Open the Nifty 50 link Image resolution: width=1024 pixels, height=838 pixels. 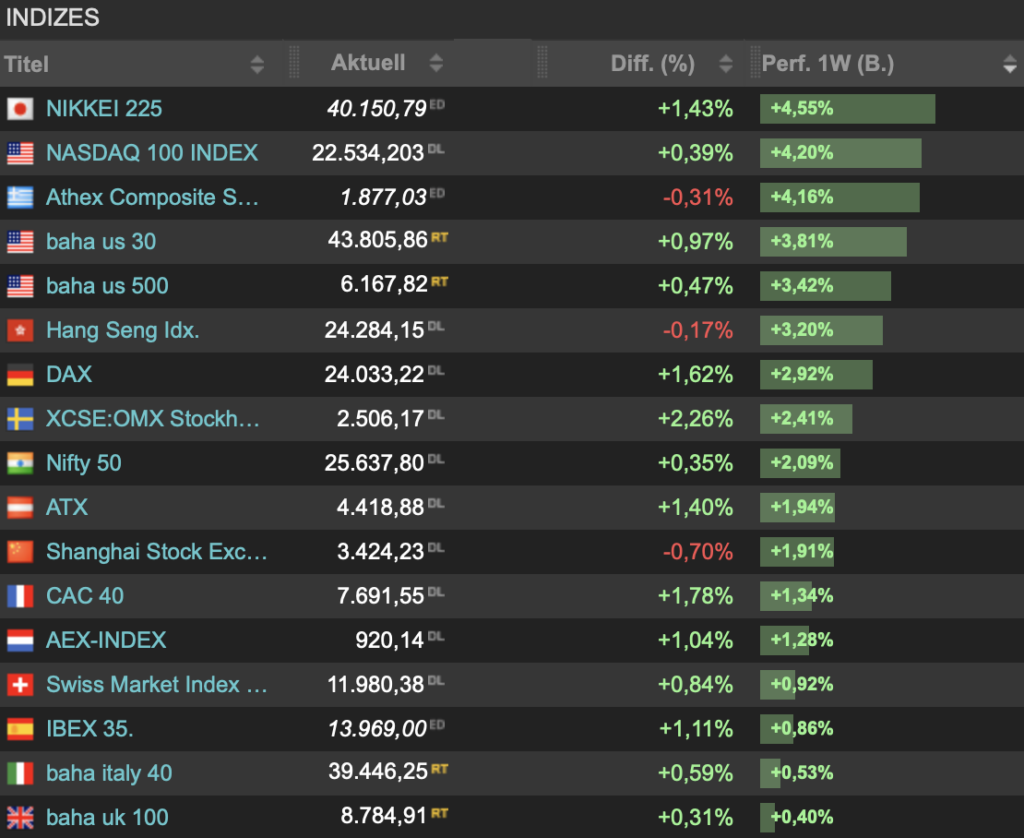pyautogui.click(x=84, y=463)
